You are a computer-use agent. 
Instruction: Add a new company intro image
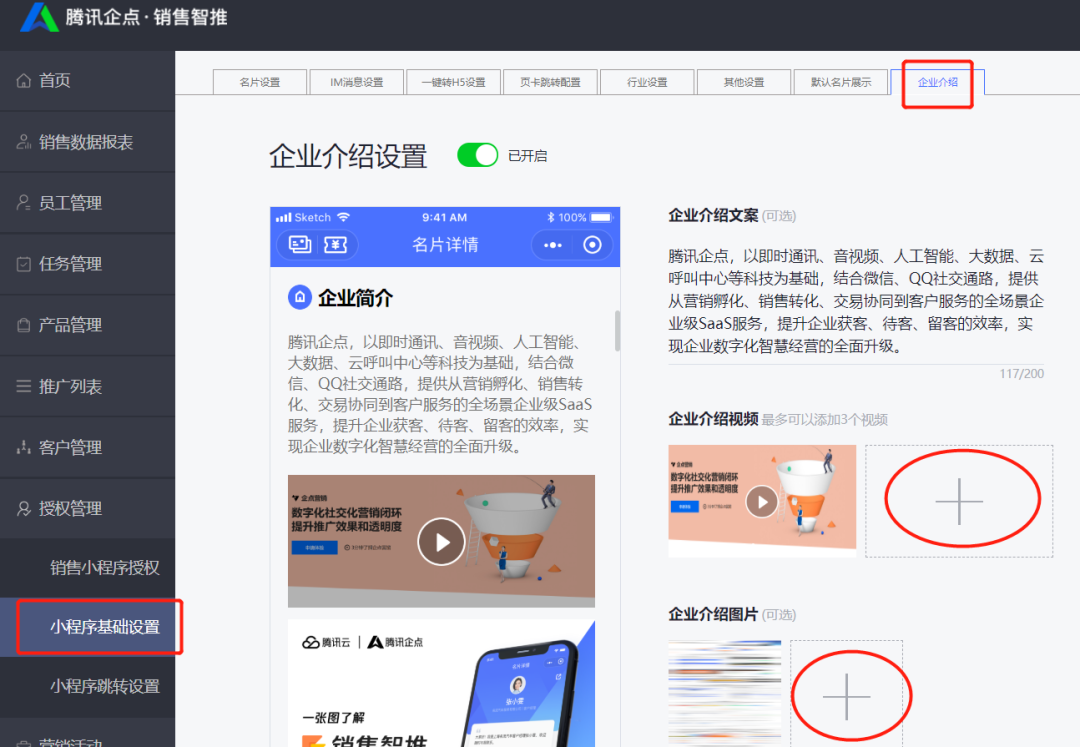846,695
